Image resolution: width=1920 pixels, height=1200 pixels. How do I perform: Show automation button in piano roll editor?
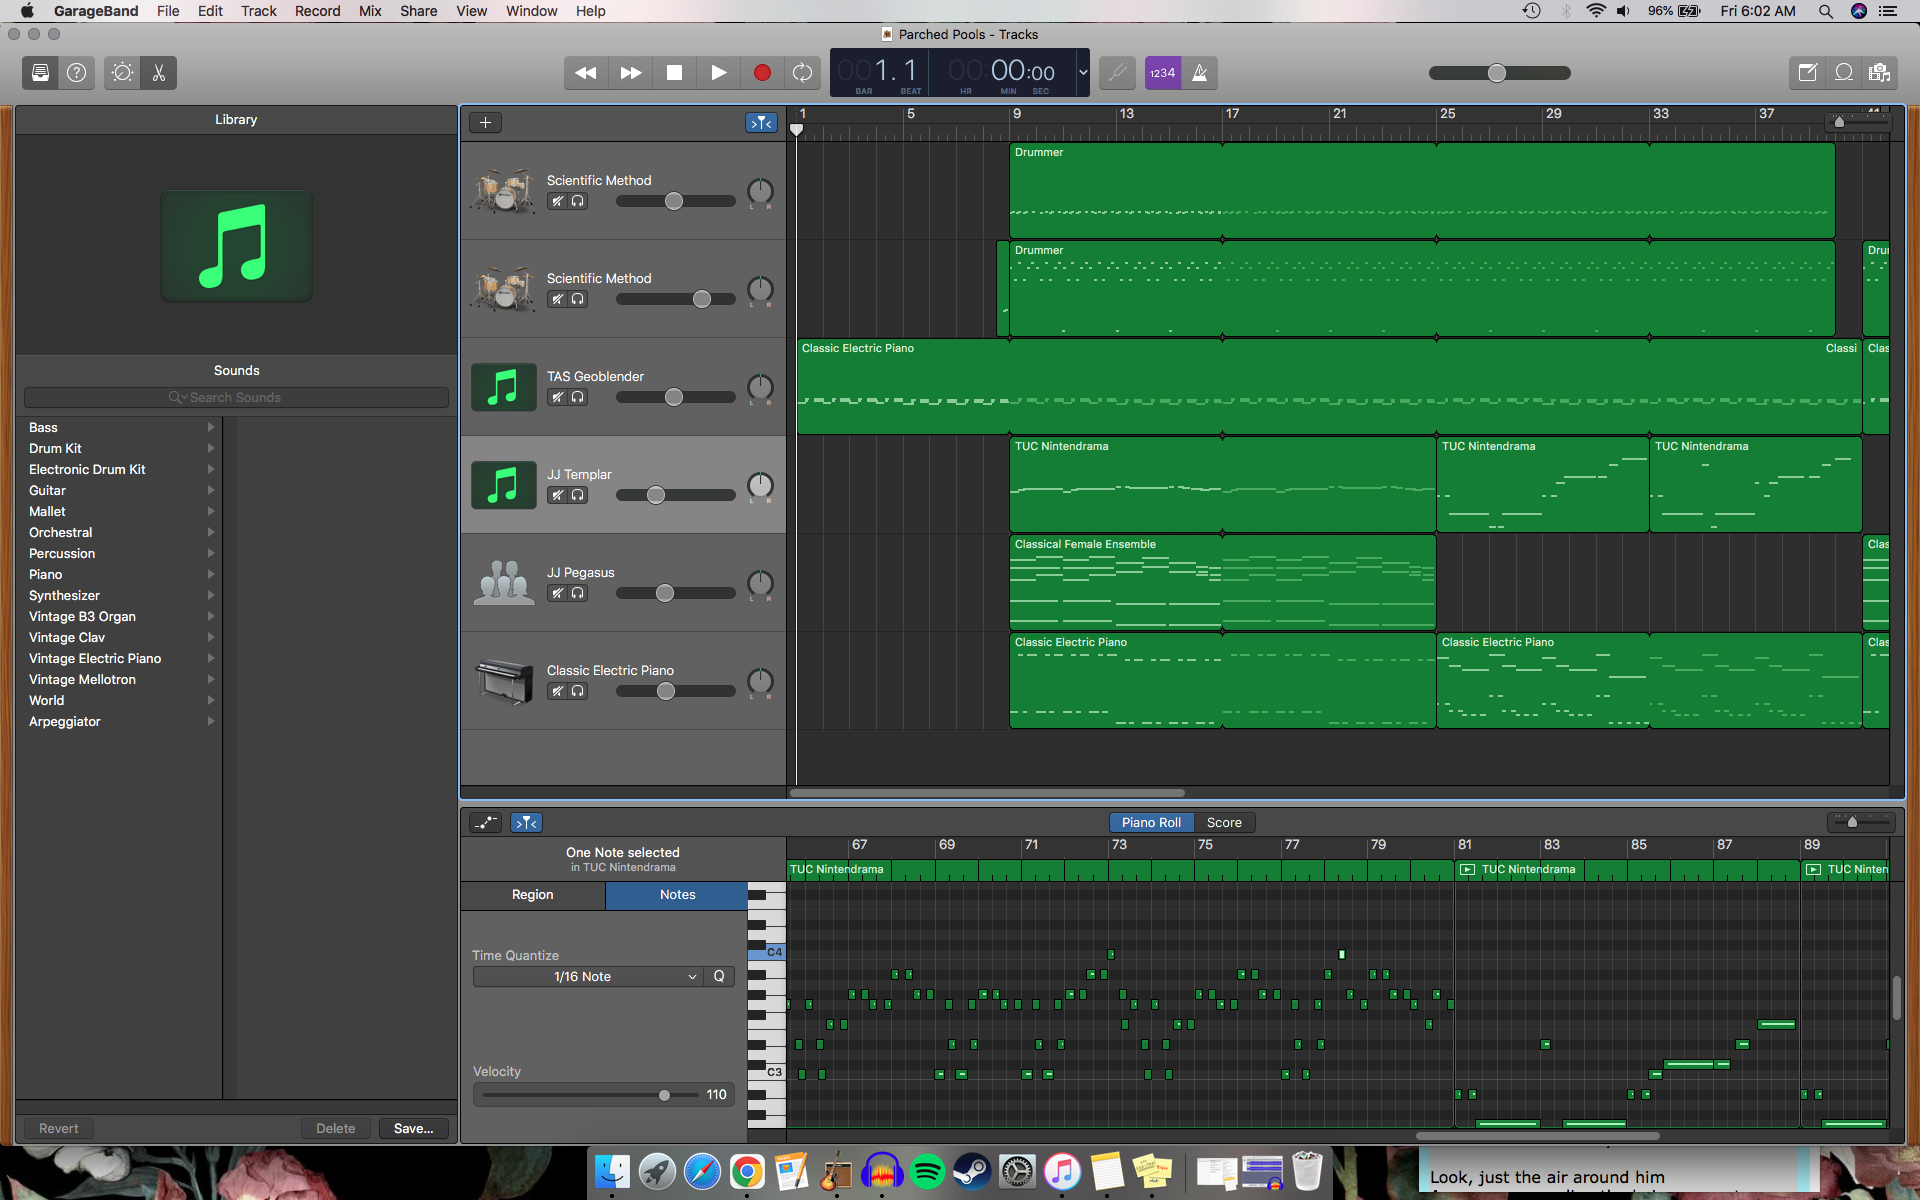click(x=486, y=823)
